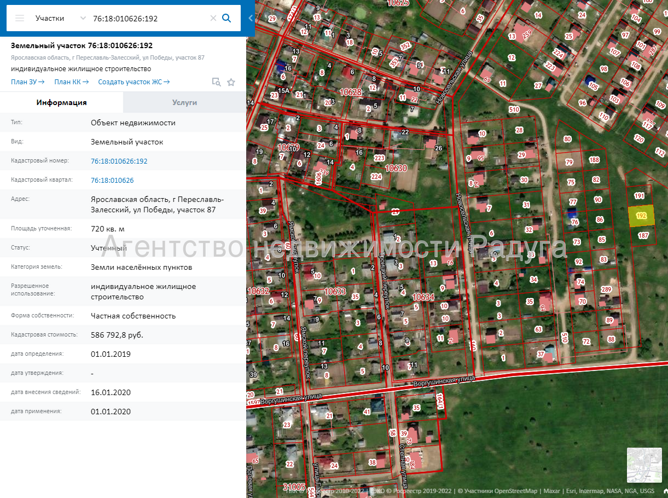Open the basemap thumbnail switcher
668x498 pixels.
coord(644,465)
